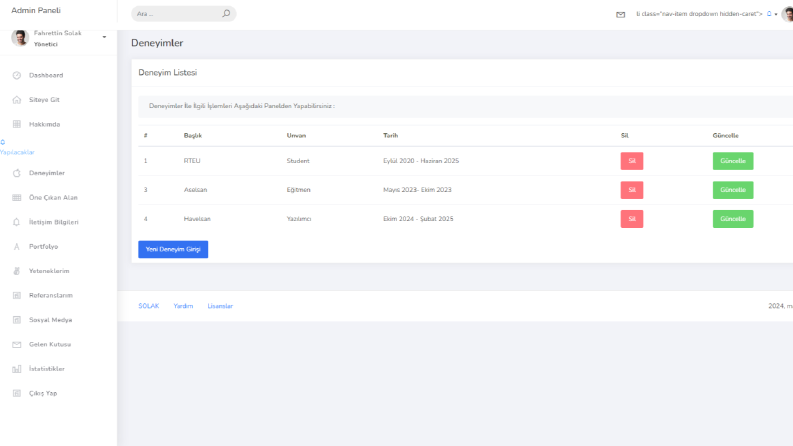Click the Deneyimler sidebar icon

(x=17, y=173)
